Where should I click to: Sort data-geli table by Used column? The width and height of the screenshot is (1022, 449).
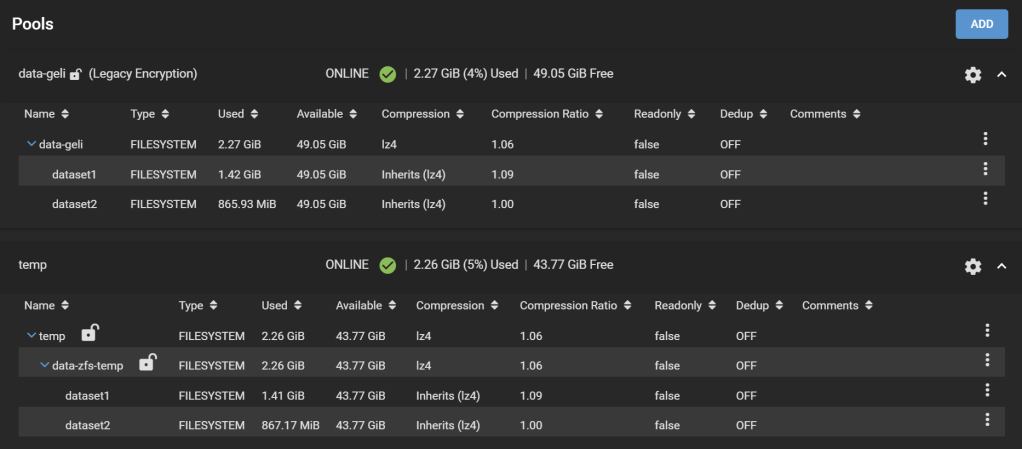pos(237,114)
